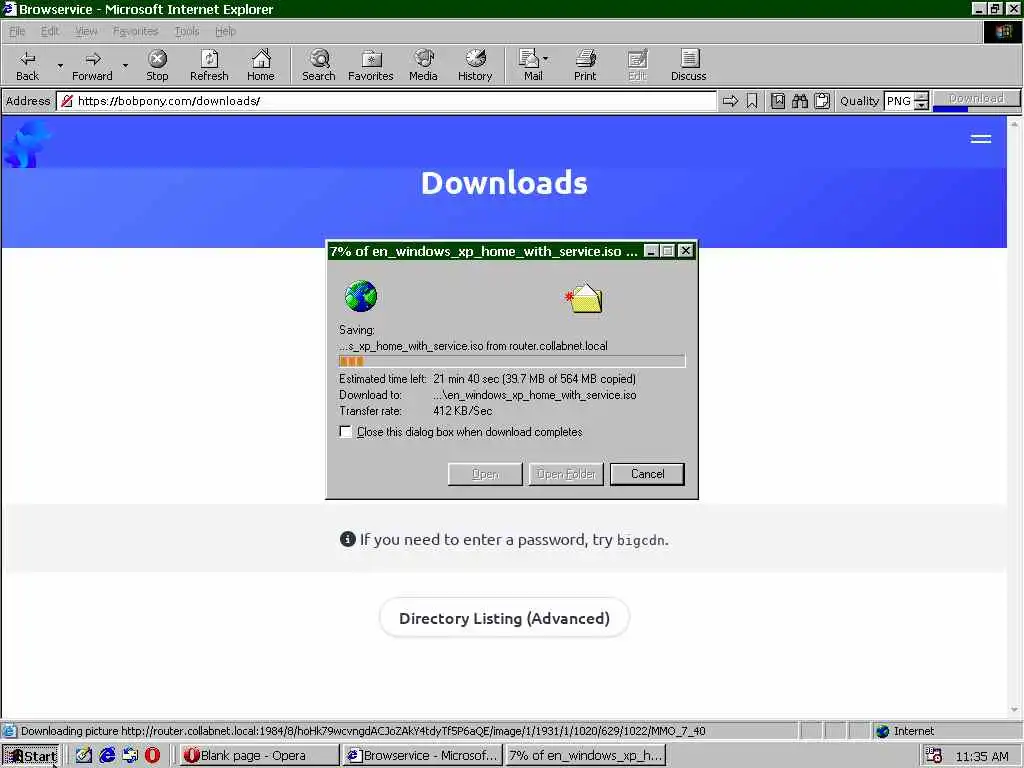Click the address bar URL field

(386, 101)
